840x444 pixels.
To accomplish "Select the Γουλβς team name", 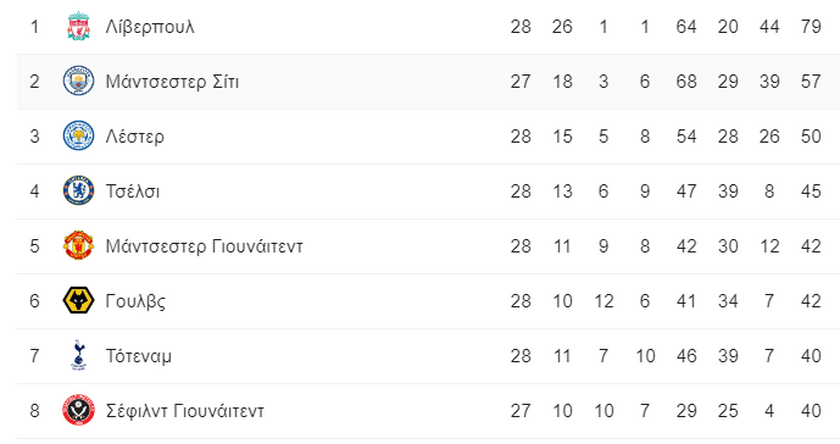I will tap(135, 302).
